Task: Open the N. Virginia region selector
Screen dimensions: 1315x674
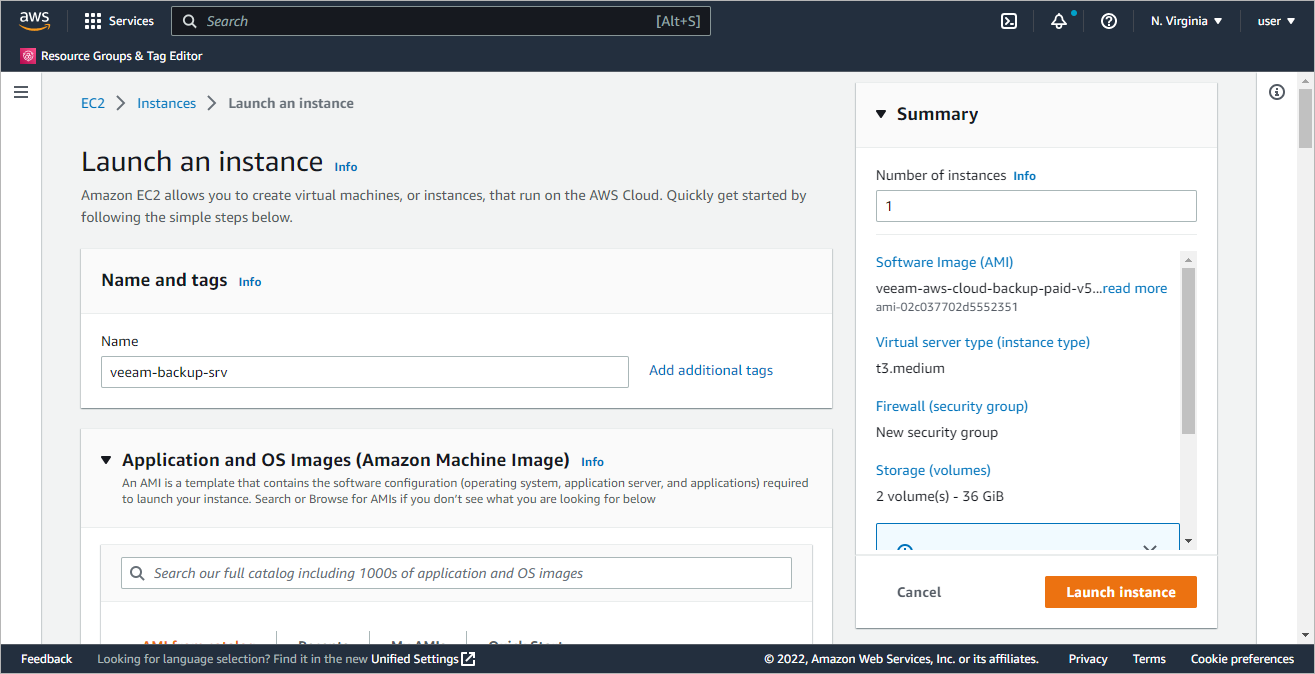Action: (1185, 20)
